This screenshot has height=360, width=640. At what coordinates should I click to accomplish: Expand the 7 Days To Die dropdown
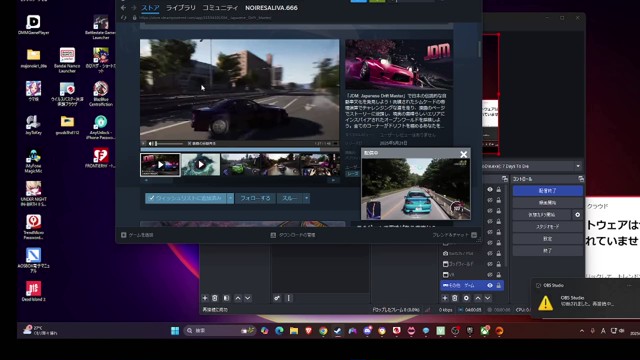click(x=578, y=166)
